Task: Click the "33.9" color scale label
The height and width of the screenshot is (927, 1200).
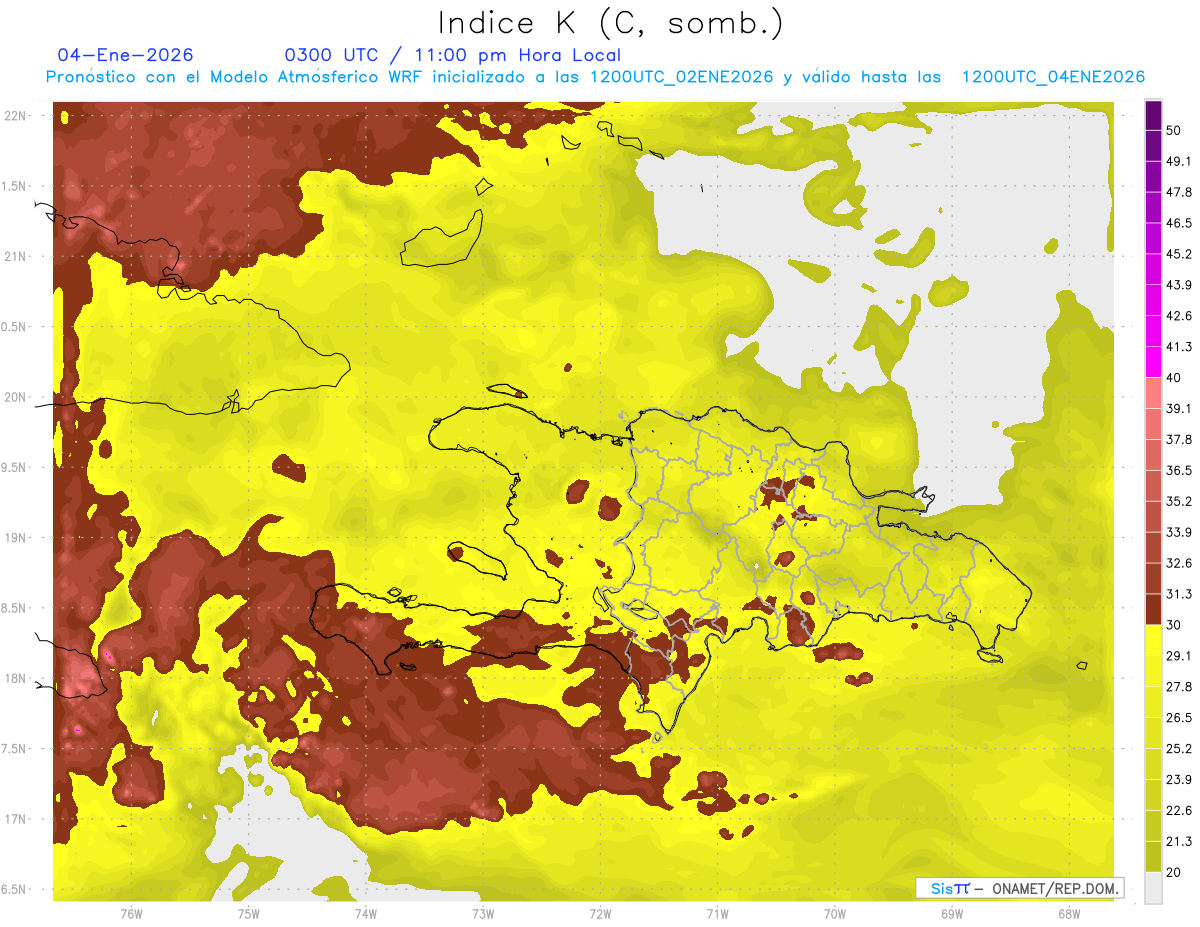Action: [1179, 532]
